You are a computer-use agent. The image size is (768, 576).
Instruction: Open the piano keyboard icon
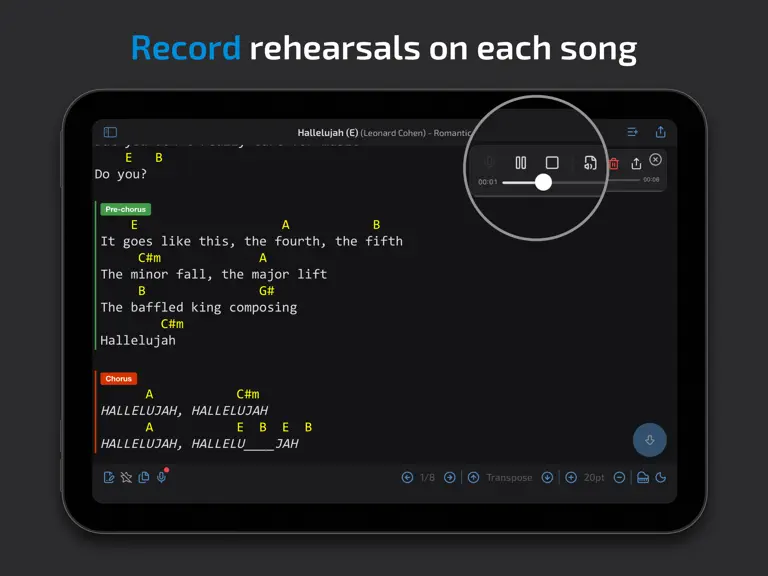[643, 477]
